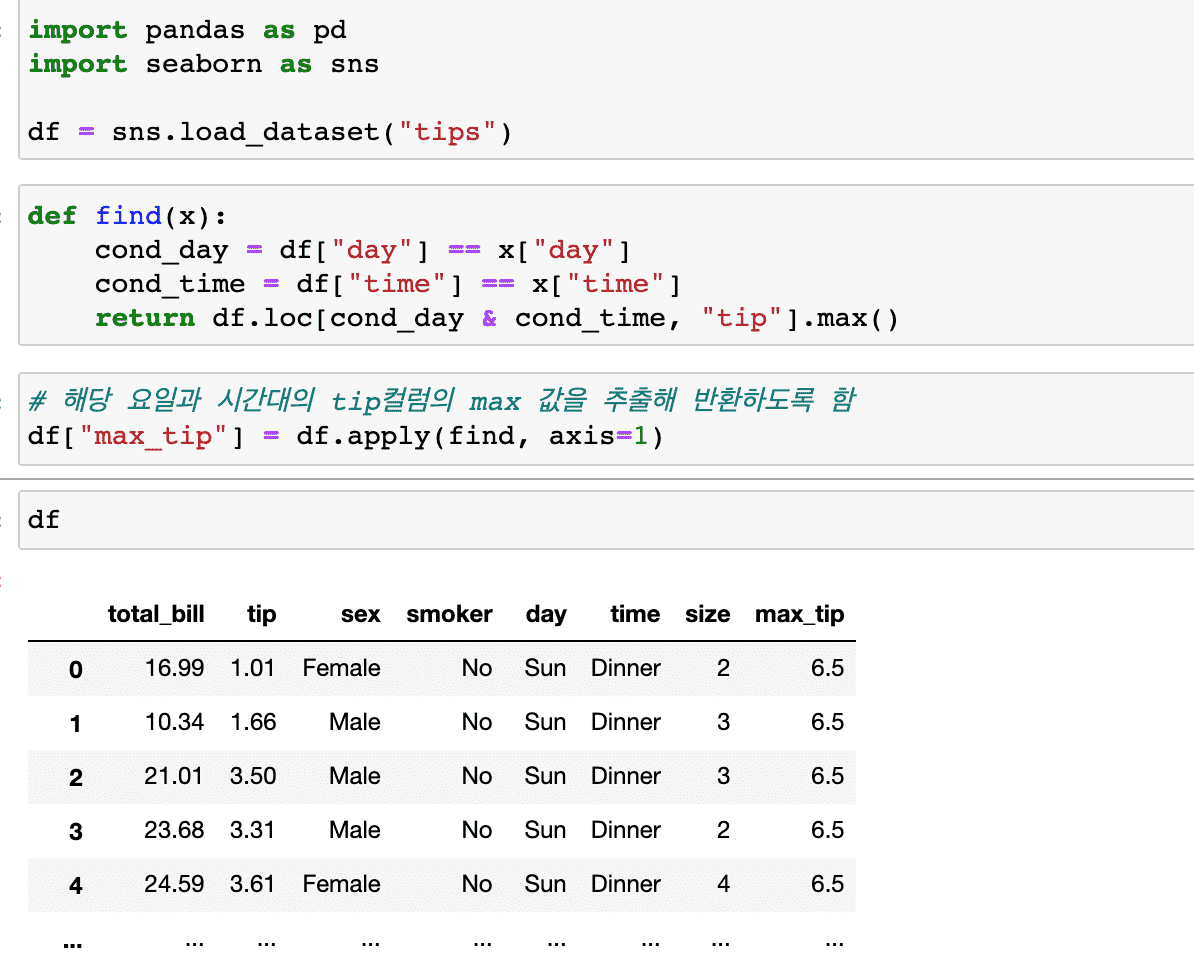Click the smoker value No in row 2
The width and height of the screenshot is (1194, 956).
477,776
